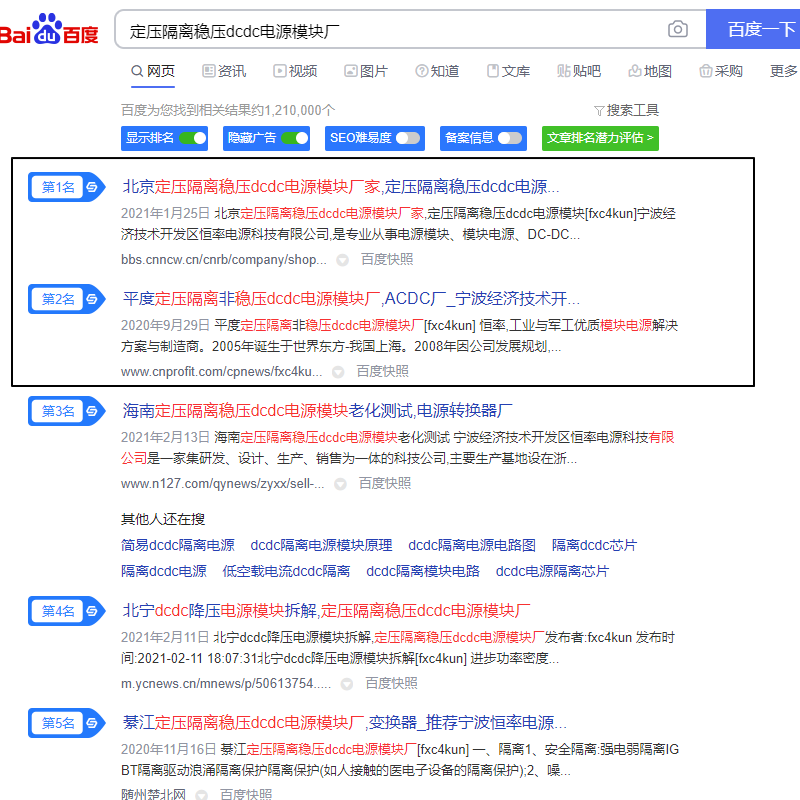Open result 綦江定压隔离稳压dcdc电源模块厂

click(x=344, y=722)
